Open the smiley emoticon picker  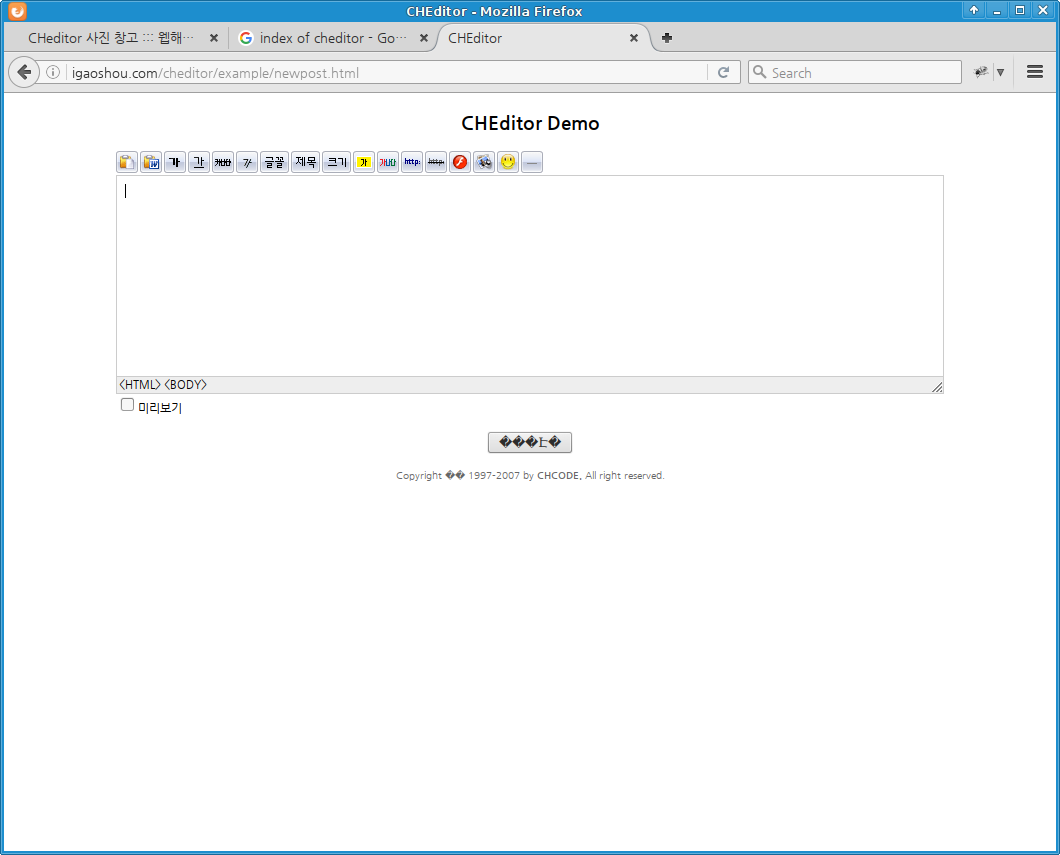508,162
